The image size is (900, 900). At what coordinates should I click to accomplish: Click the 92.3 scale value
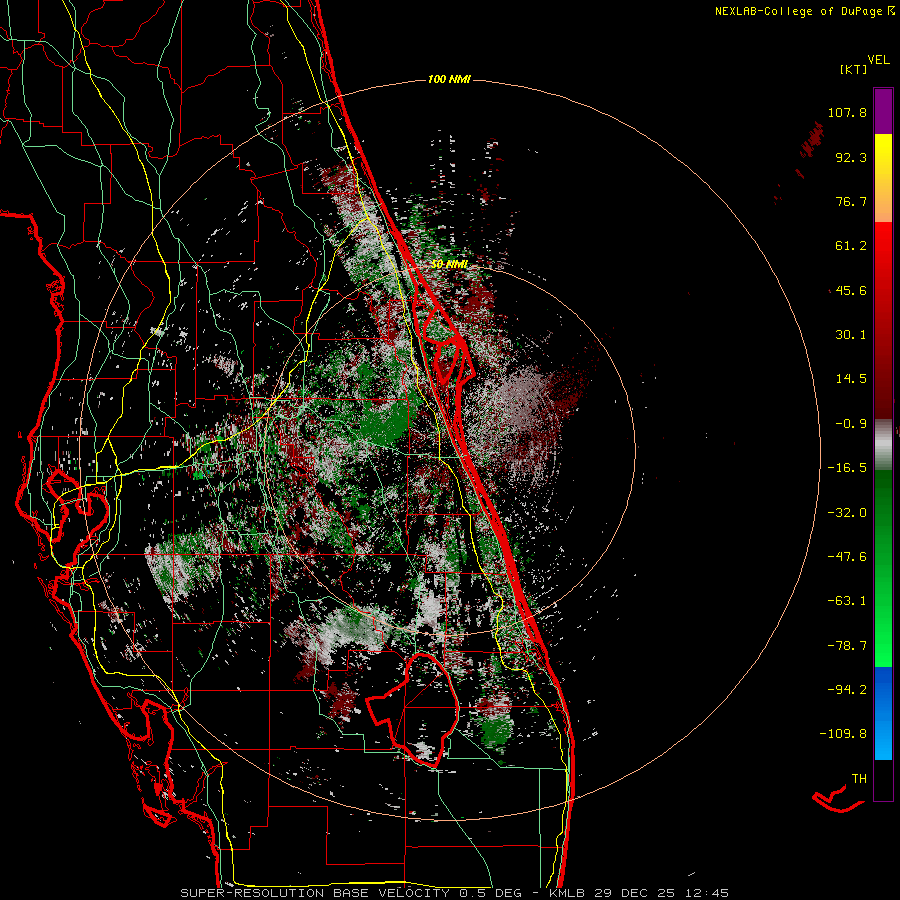851,157
